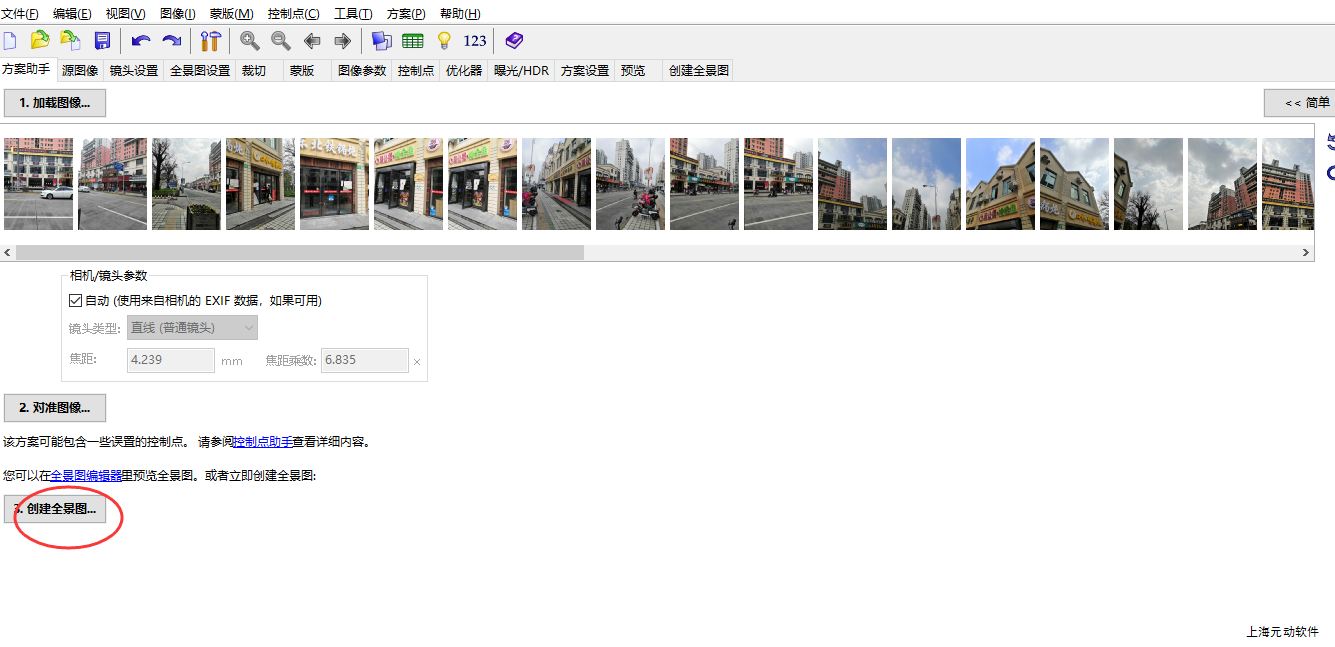Click the thumbnail strip's right scroll arrow
The image size is (1335, 647).
click(x=1306, y=253)
